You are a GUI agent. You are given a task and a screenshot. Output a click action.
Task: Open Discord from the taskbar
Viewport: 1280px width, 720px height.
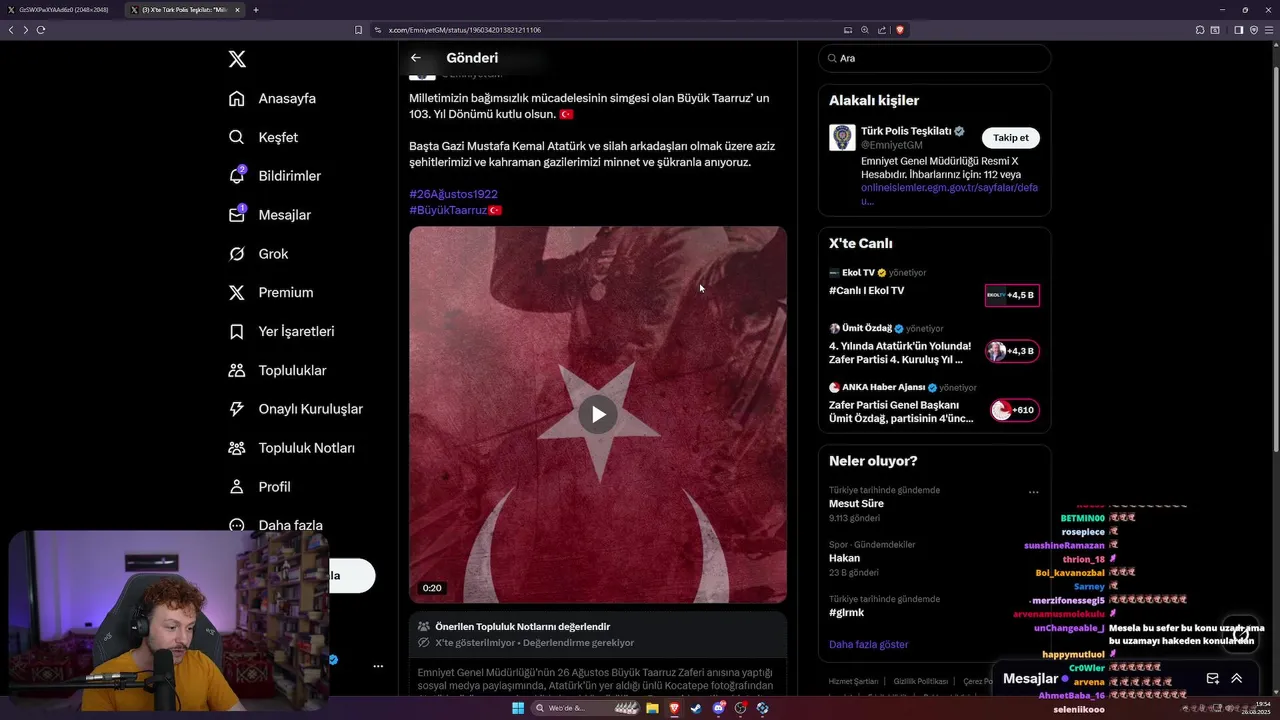click(x=719, y=708)
